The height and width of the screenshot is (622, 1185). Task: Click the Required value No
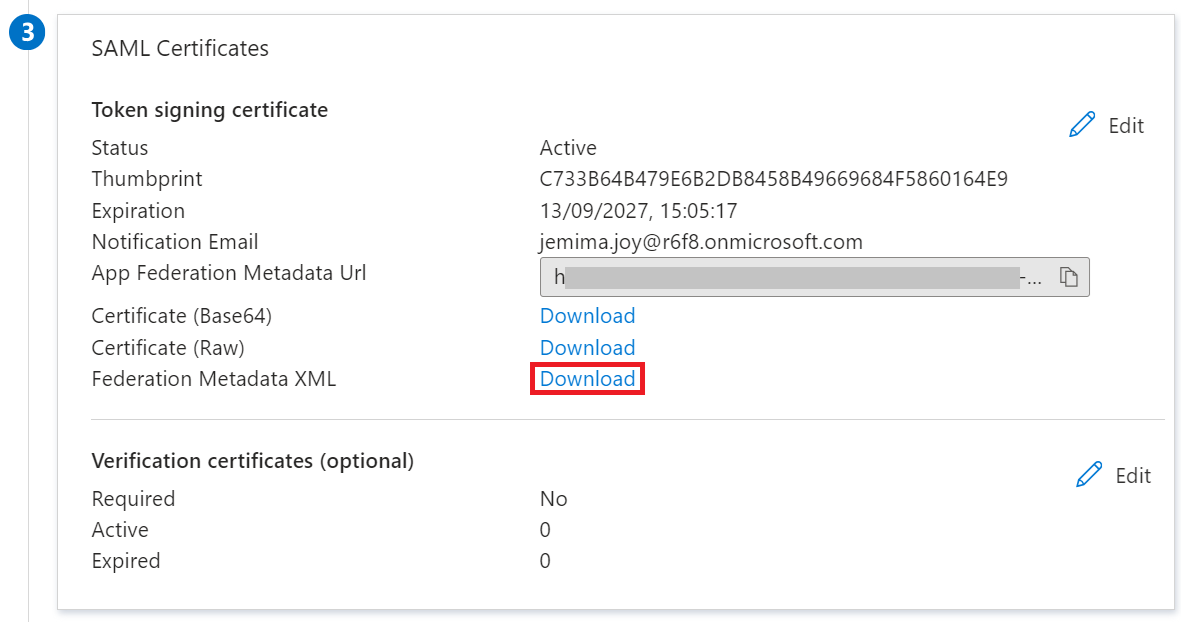[553, 499]
